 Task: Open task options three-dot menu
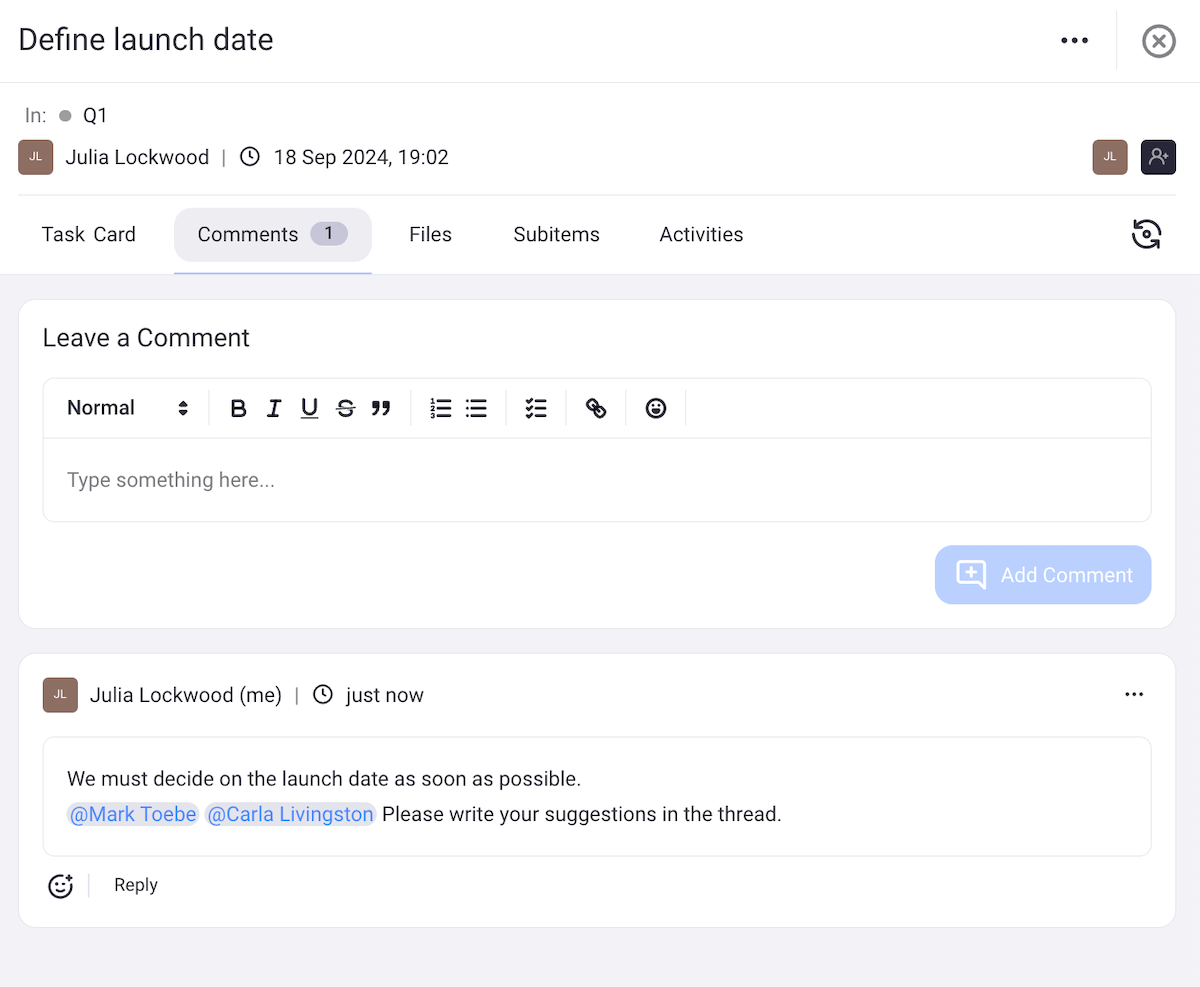tap(1074, 41)
